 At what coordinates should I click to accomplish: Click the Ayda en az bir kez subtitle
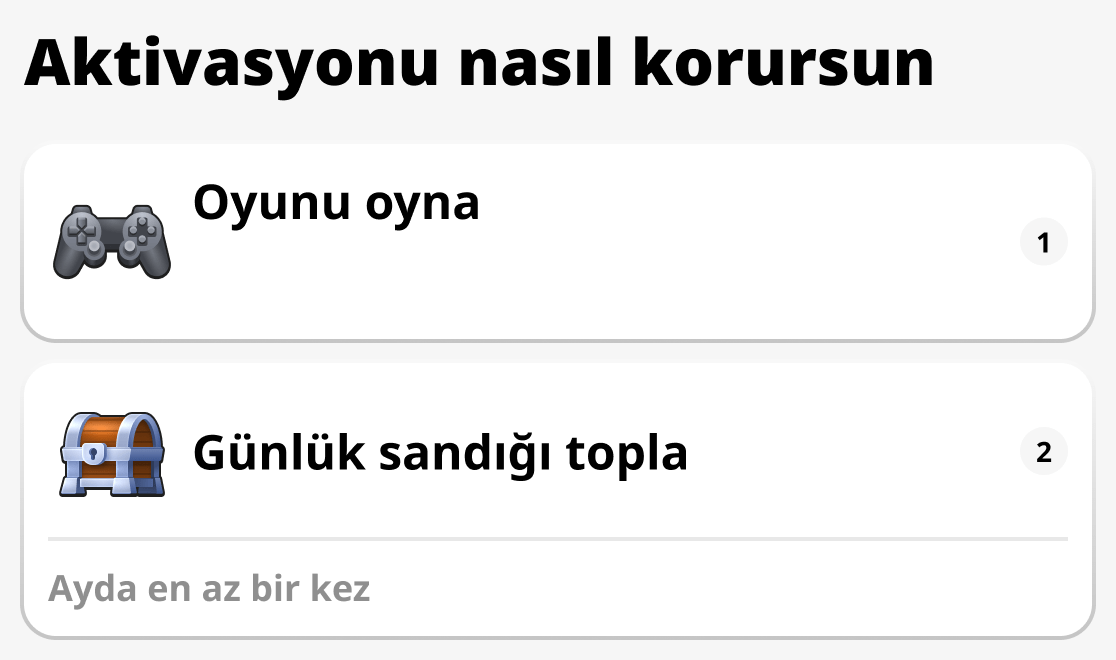tap(209, 588)
